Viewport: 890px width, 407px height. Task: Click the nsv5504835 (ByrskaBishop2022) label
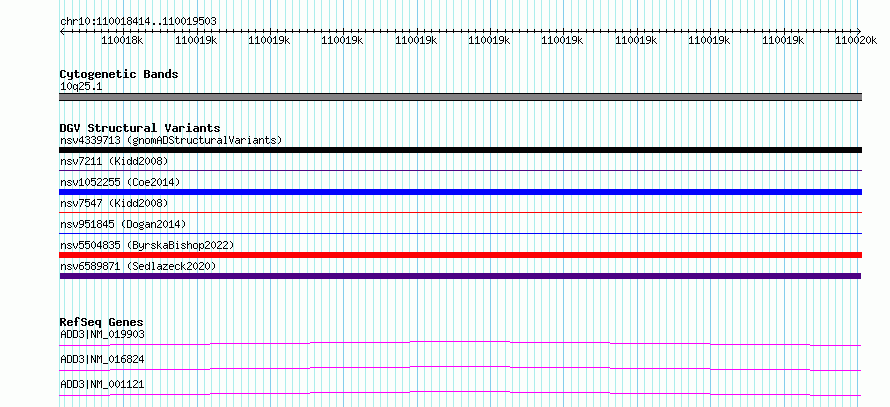[147, 245]
